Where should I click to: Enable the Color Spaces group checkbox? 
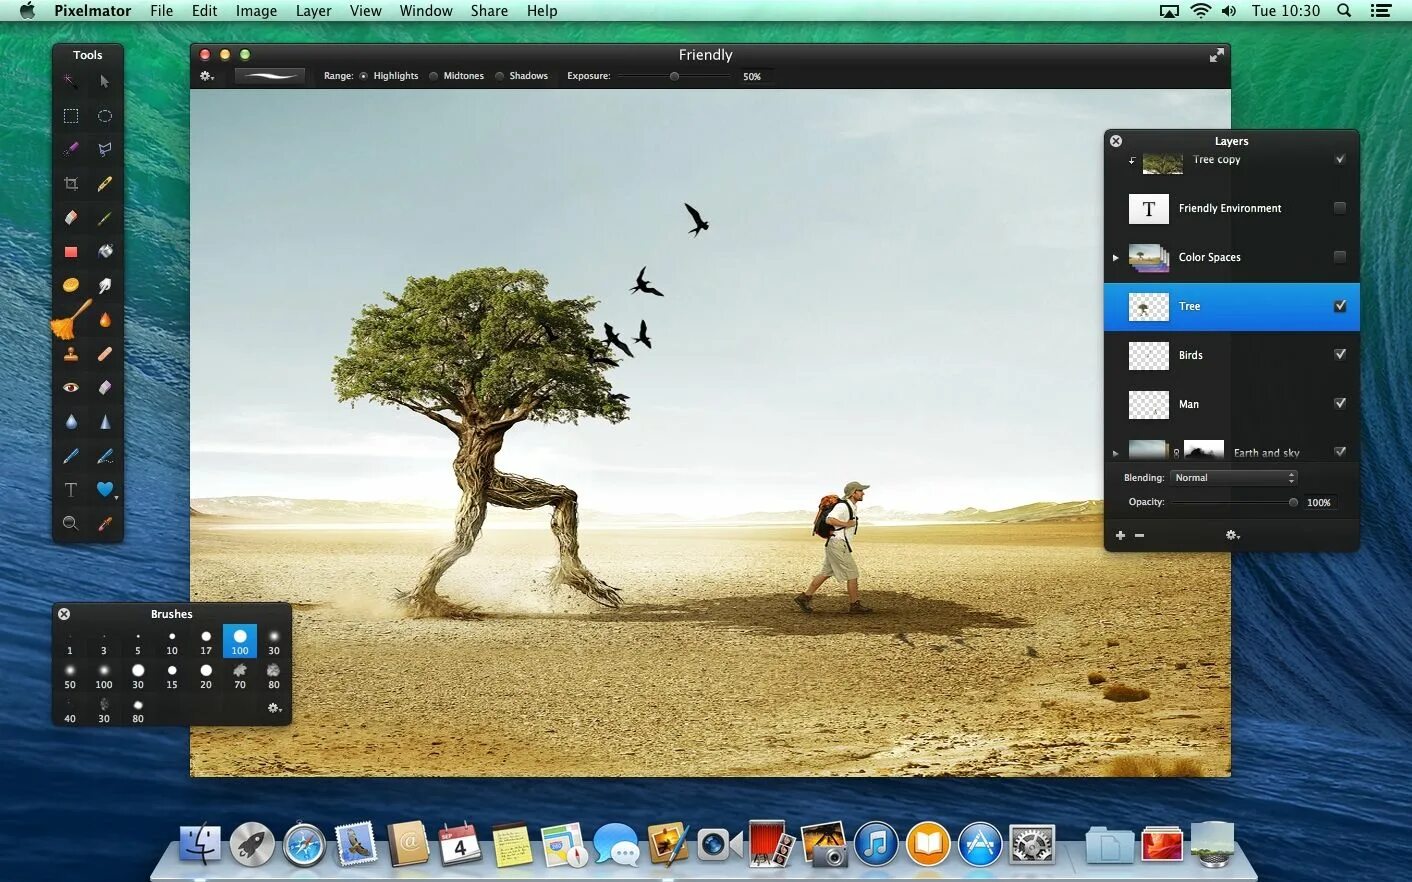pyautogui.click(x=1340, y=257)
